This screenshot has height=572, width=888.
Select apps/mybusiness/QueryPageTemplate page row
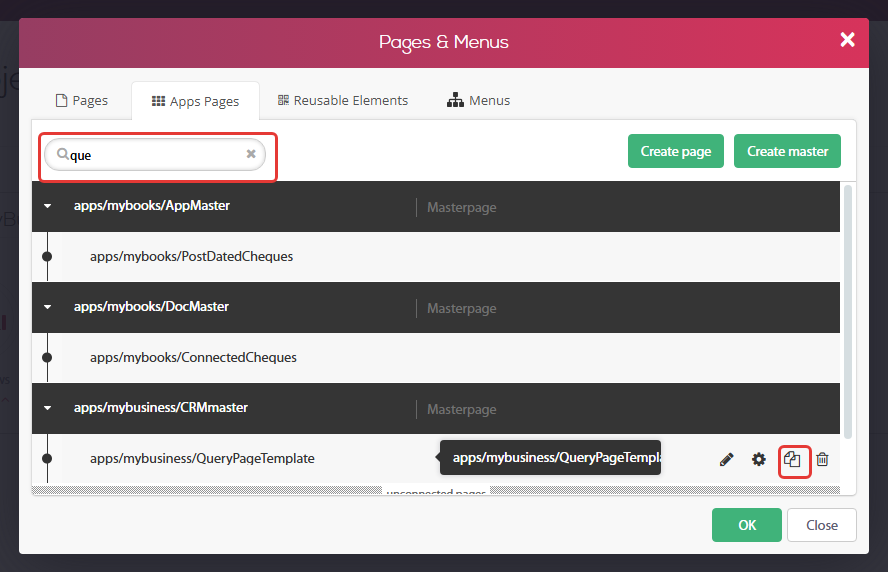(436, 458)
